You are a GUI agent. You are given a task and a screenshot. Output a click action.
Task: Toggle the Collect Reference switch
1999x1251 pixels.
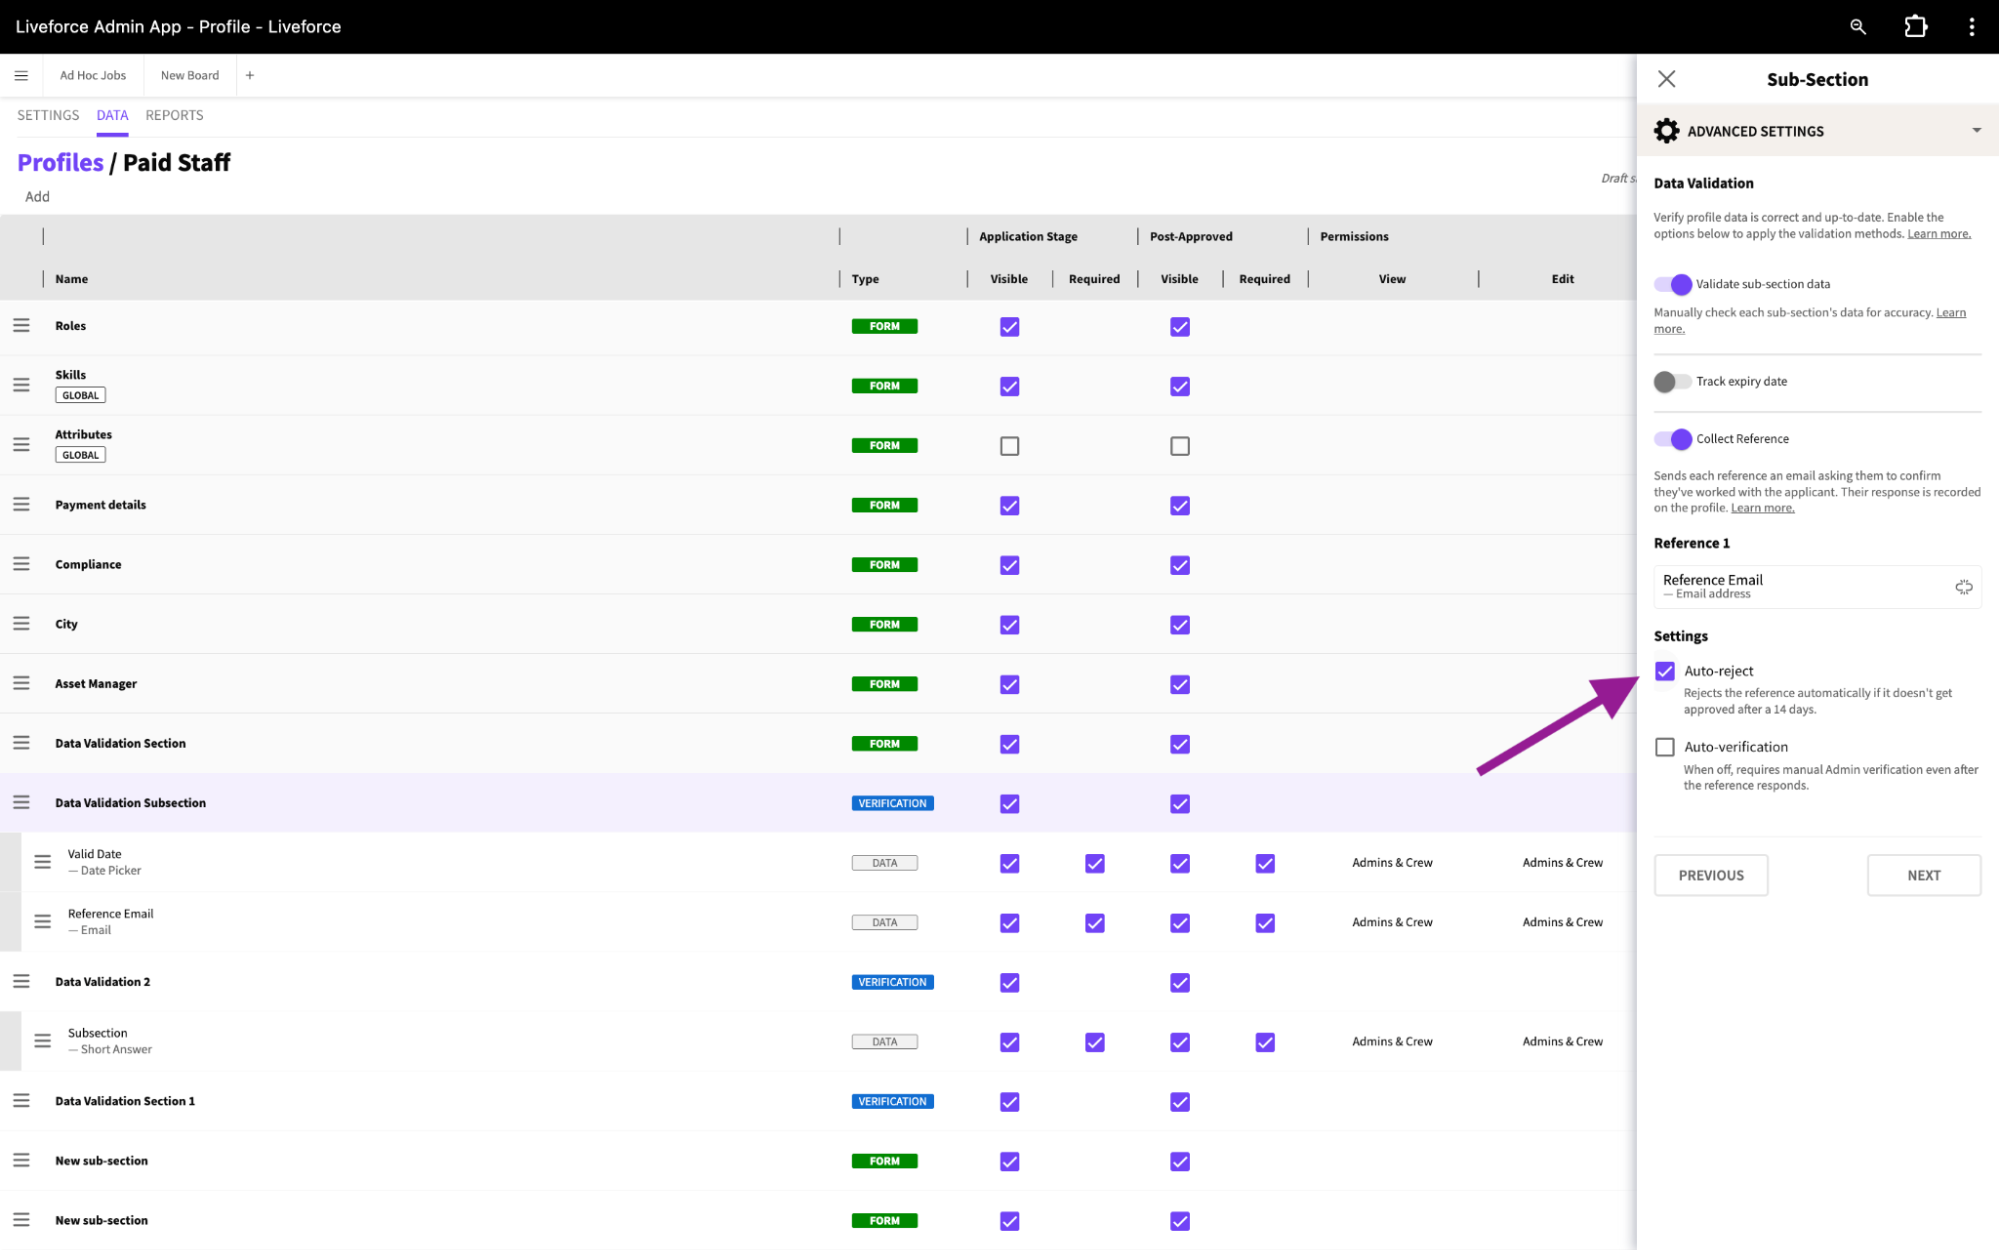click(x=1672, y=439)
